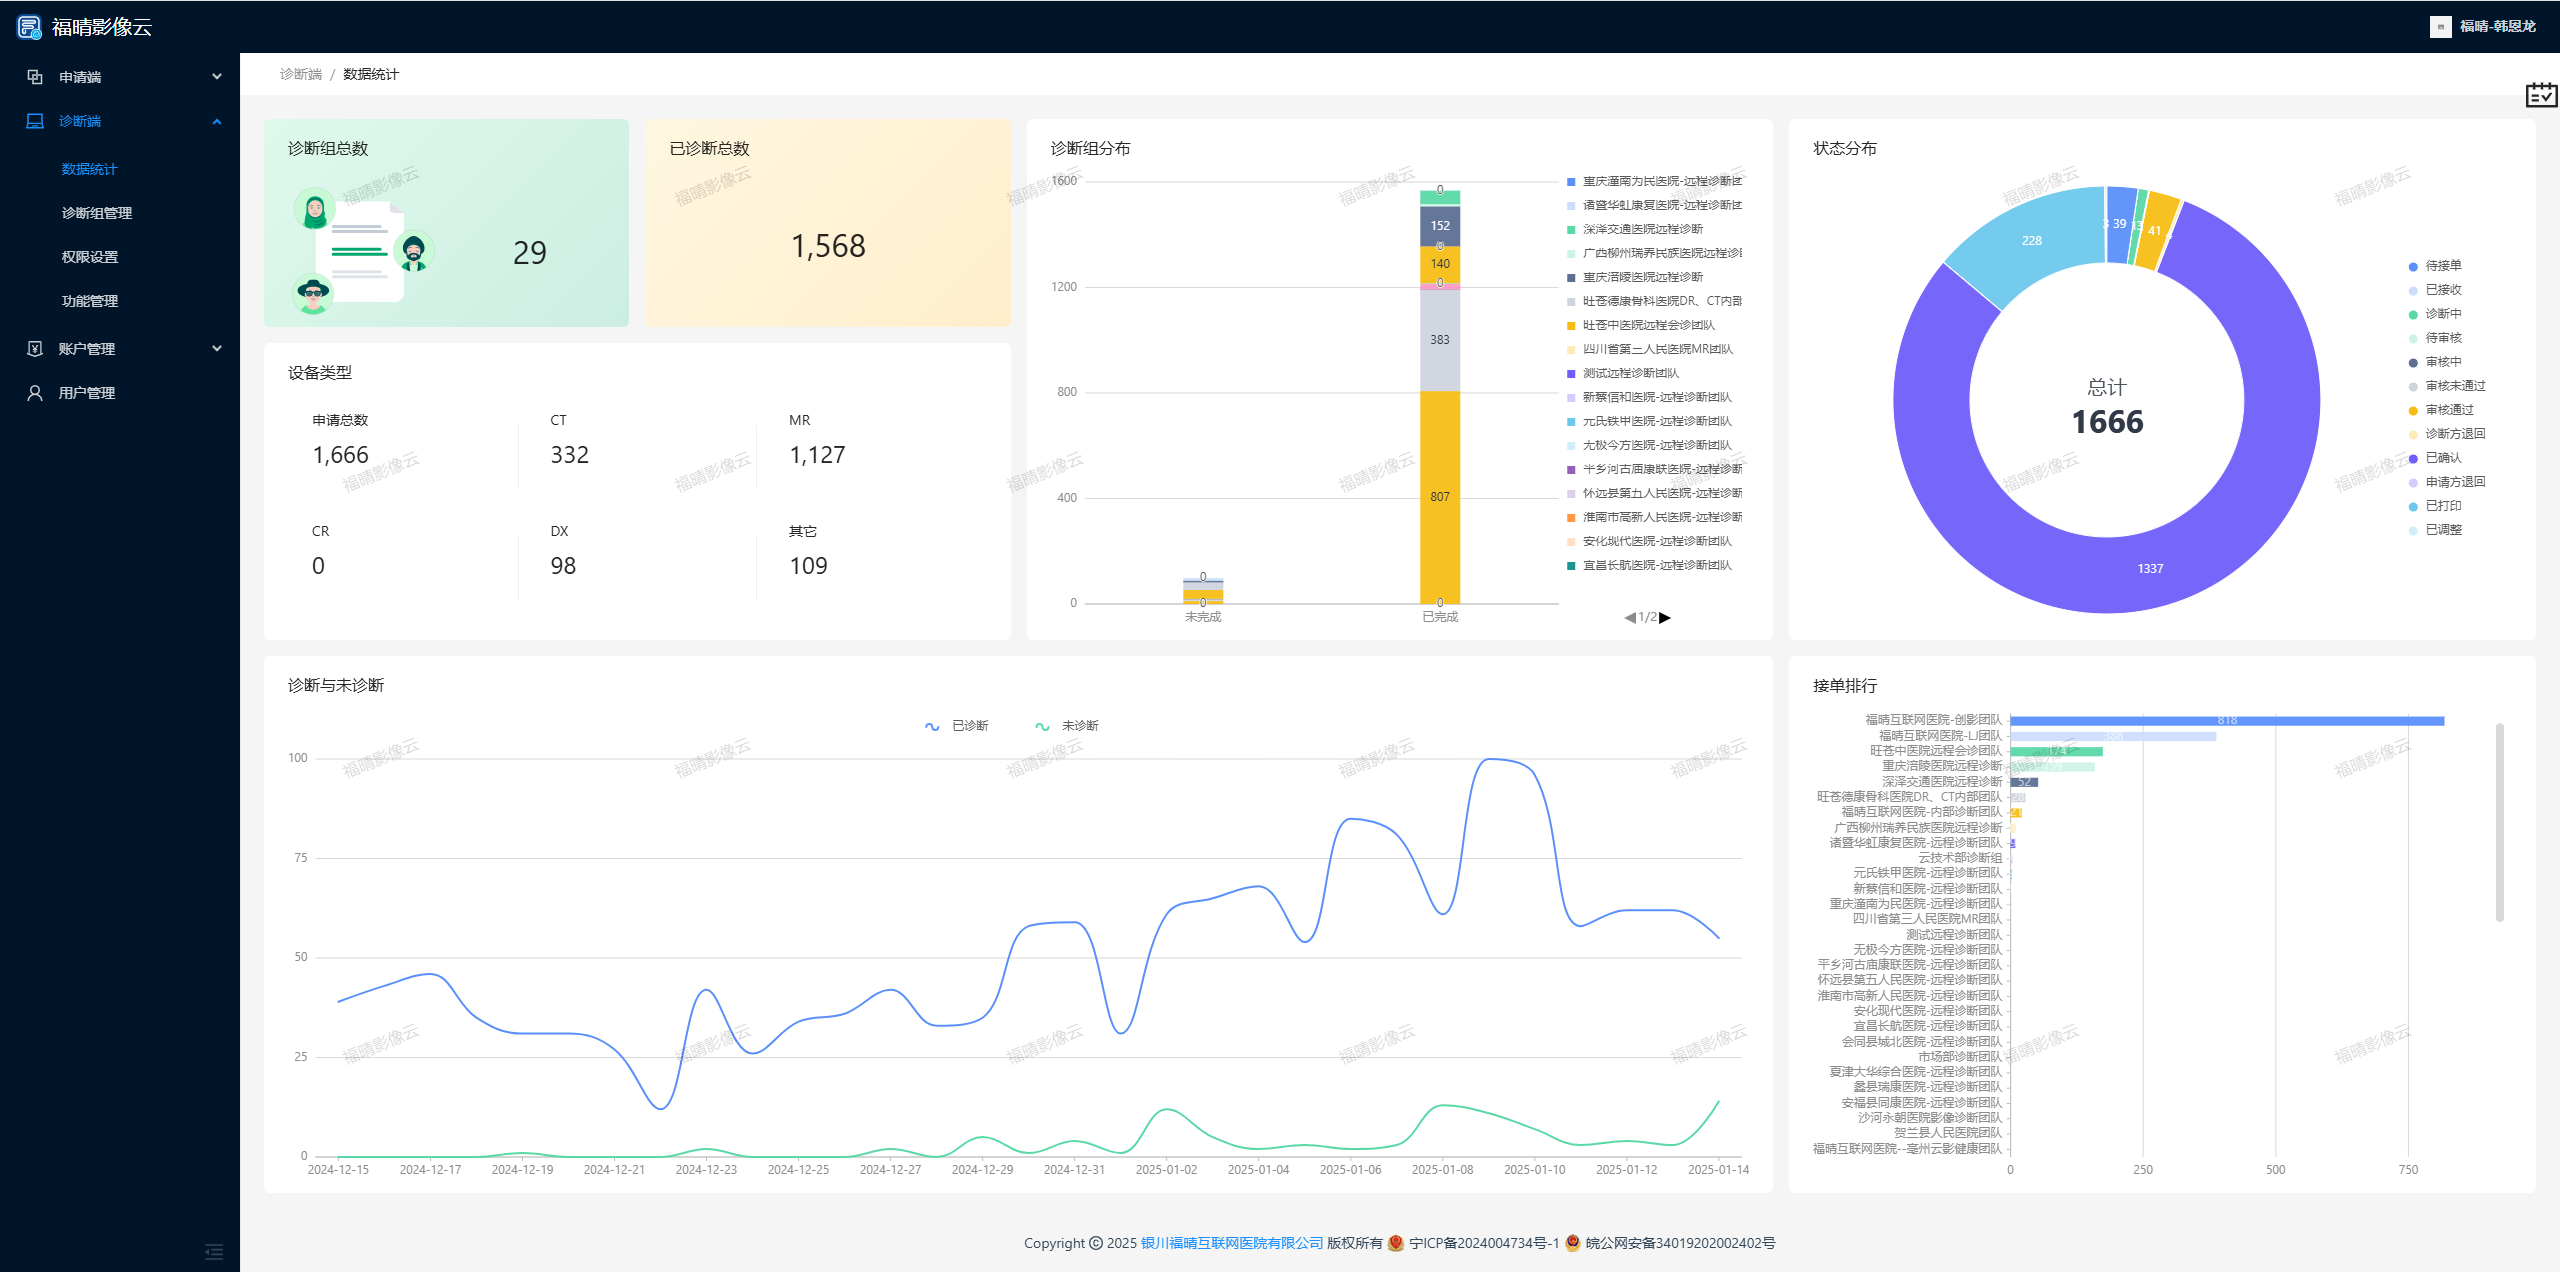Go to next legend page arrow
2560x1272 pixels.
1665,618
